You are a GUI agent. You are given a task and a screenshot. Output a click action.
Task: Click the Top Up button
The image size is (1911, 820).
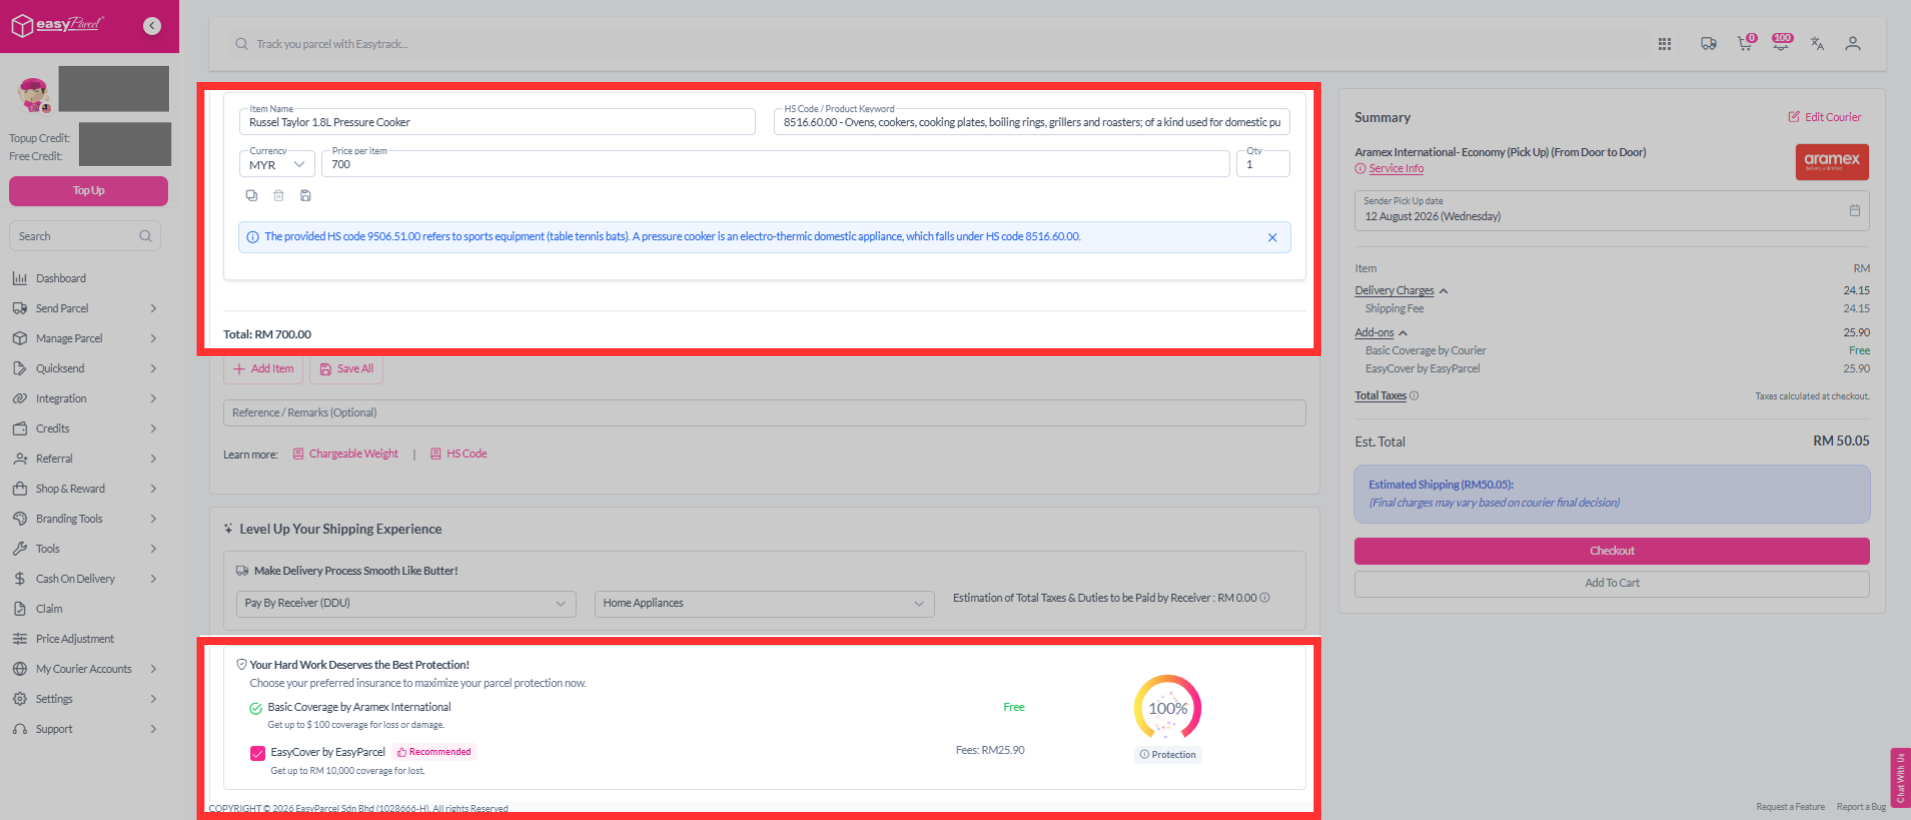tap(88, 191)
